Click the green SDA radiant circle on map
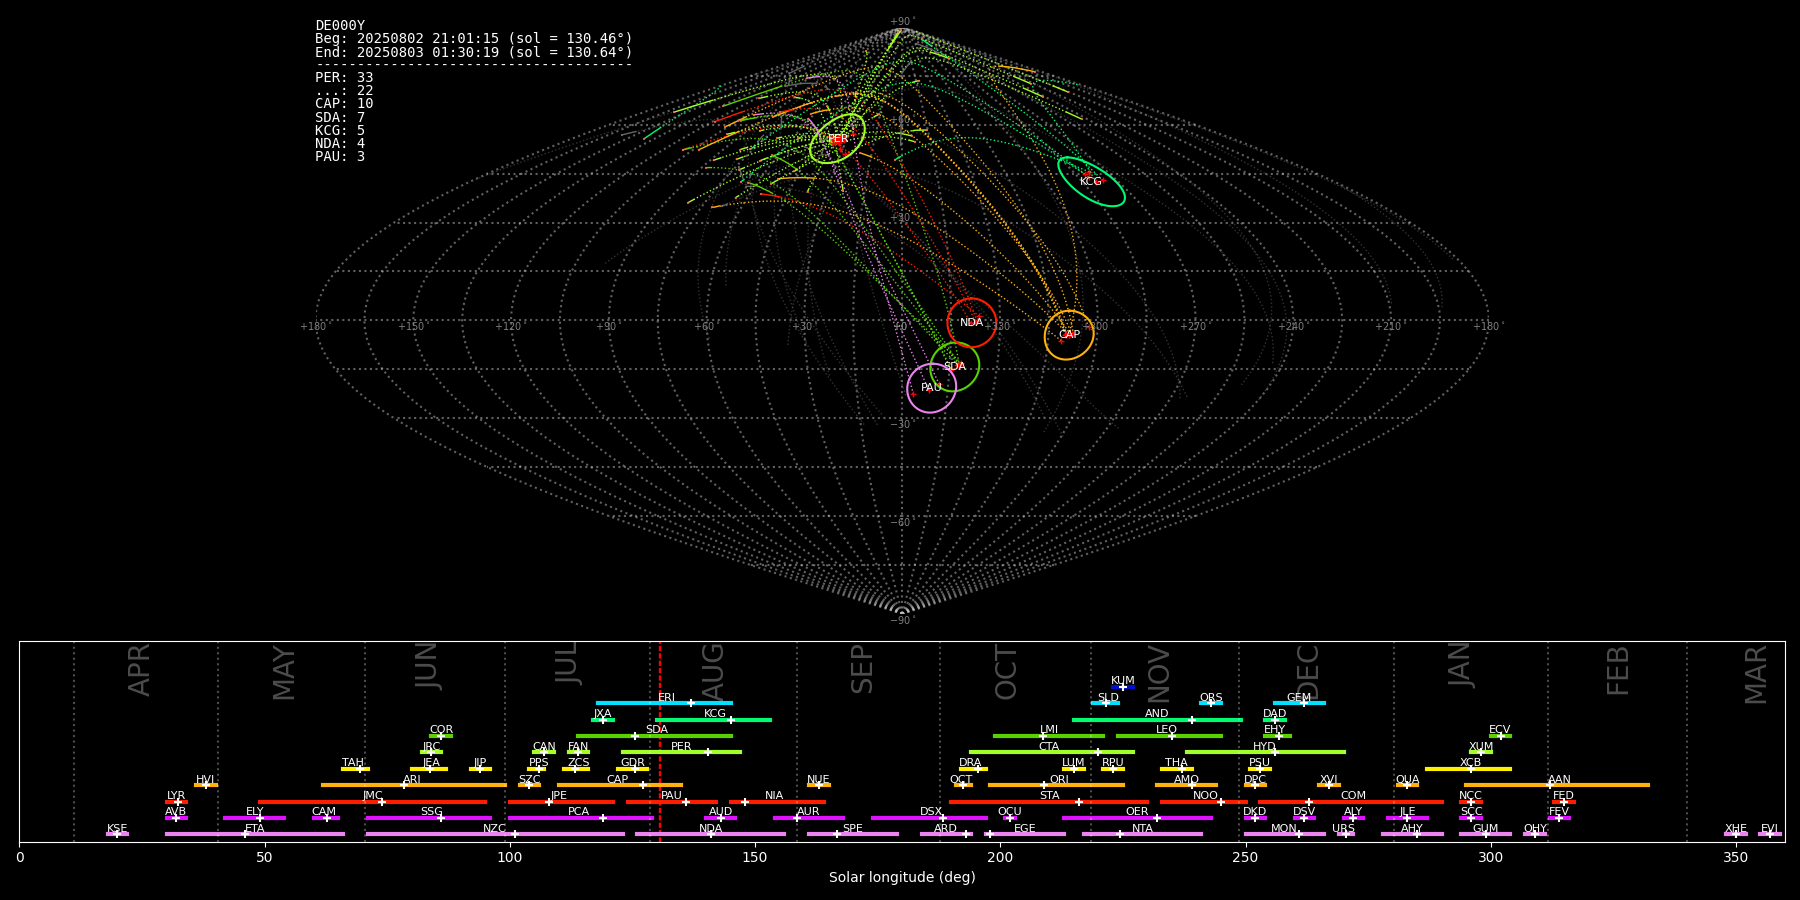The image size is (1800, 900). [x=955, y=367]
